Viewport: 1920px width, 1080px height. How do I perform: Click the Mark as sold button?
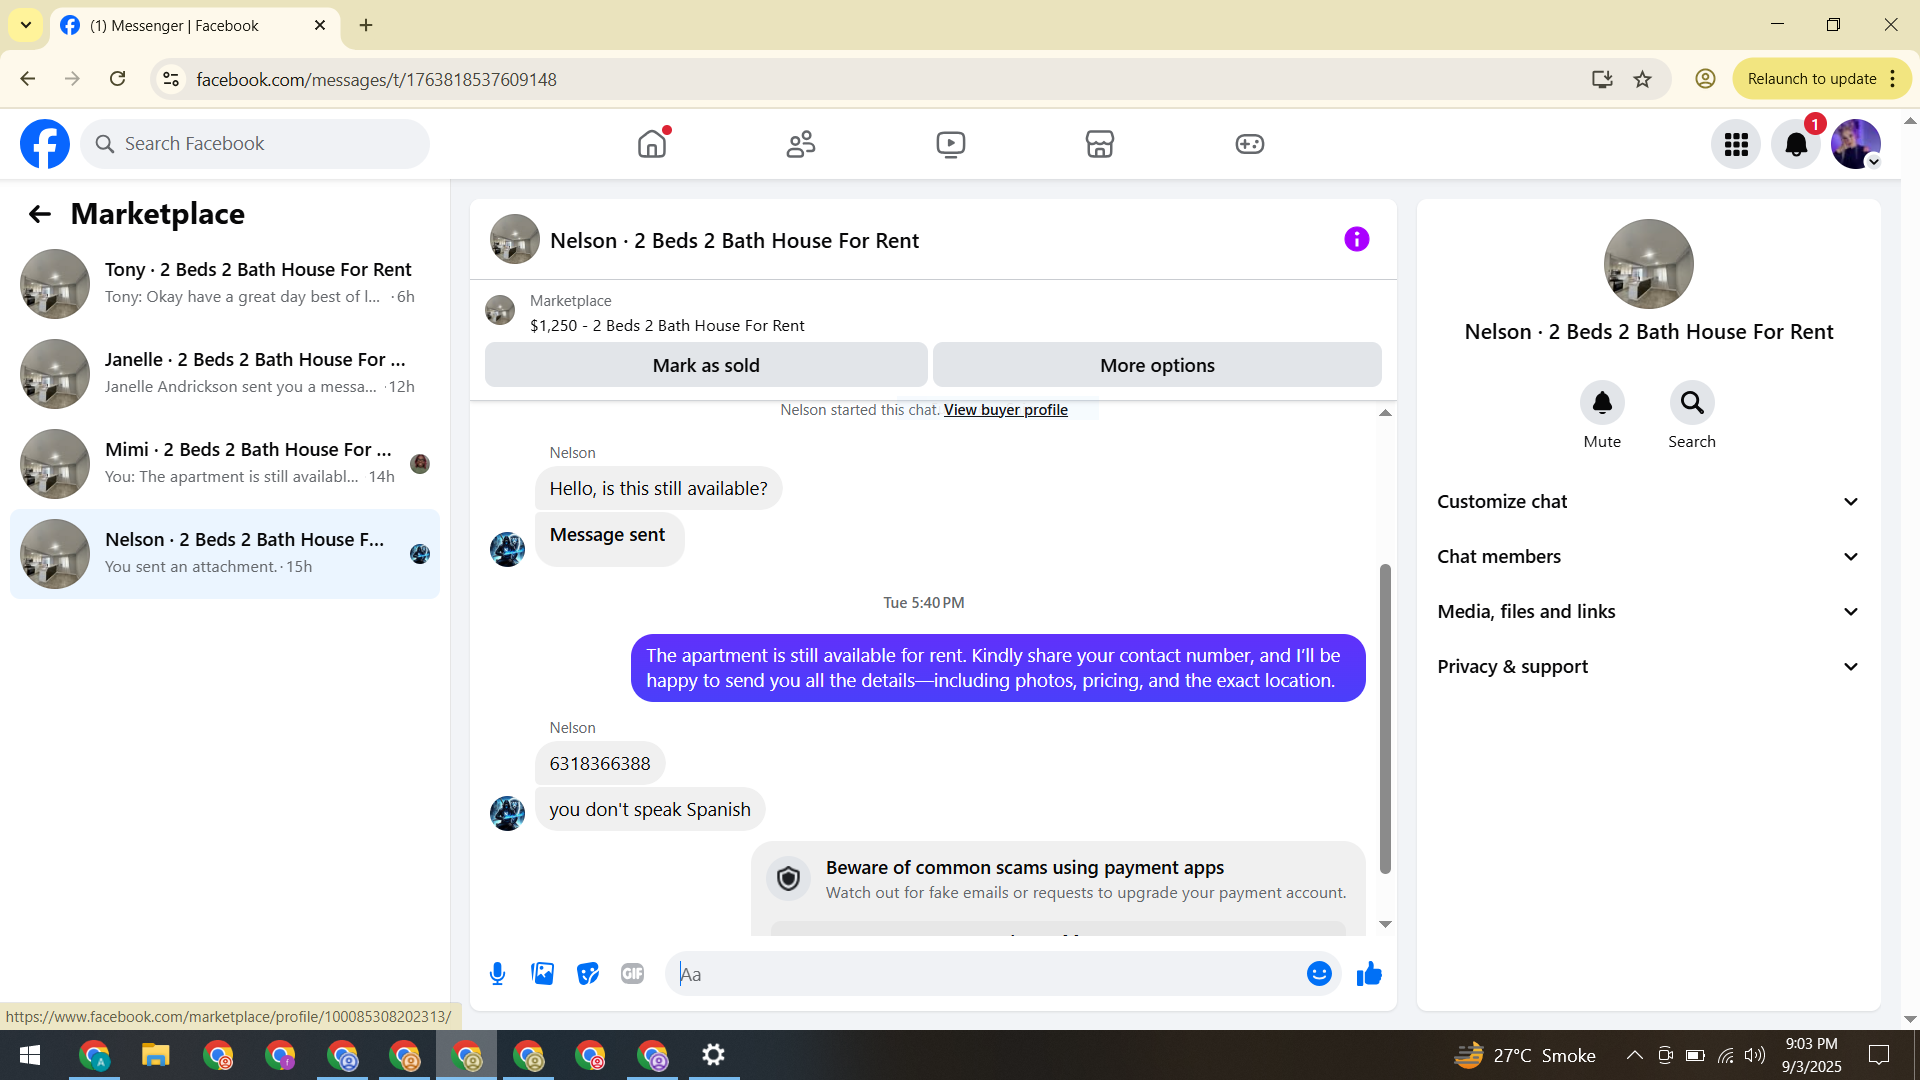(x=706, y=365)
